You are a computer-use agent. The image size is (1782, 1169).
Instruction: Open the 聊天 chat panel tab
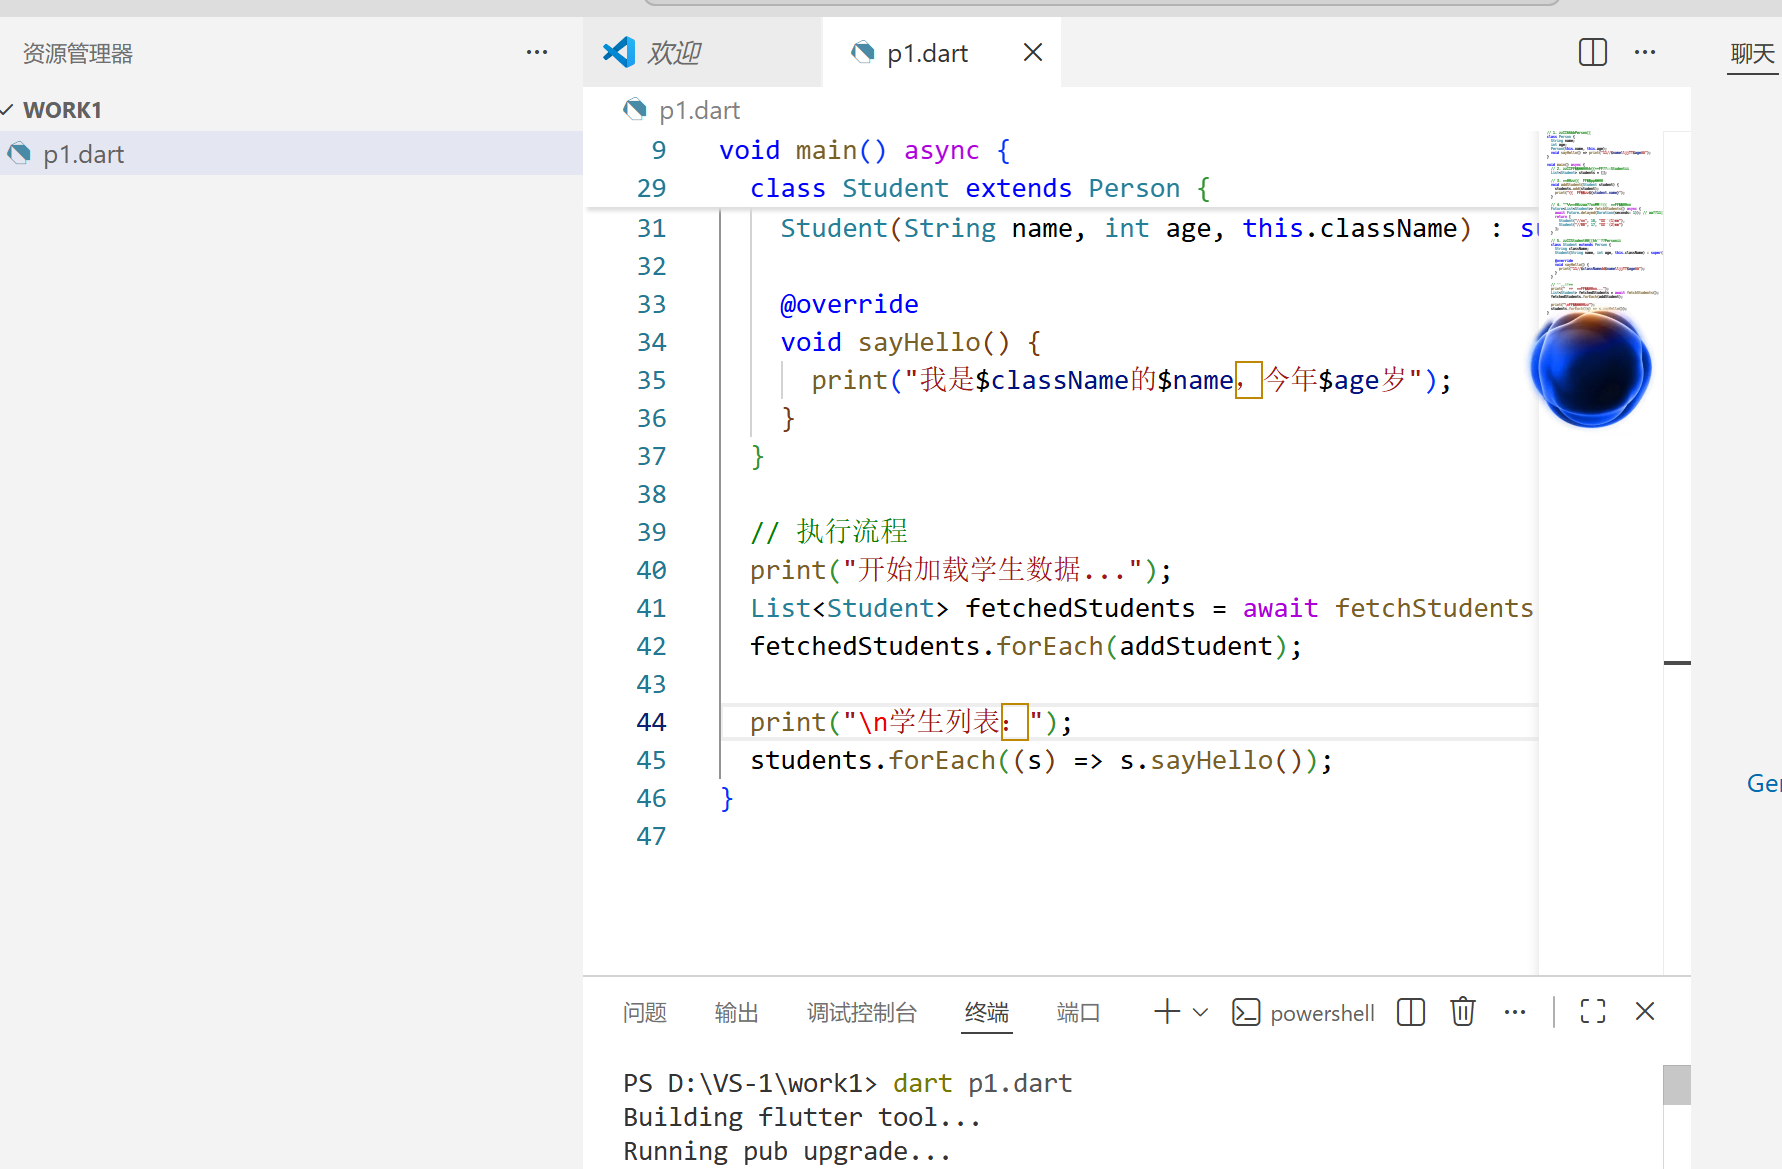tap(1752, 54)
